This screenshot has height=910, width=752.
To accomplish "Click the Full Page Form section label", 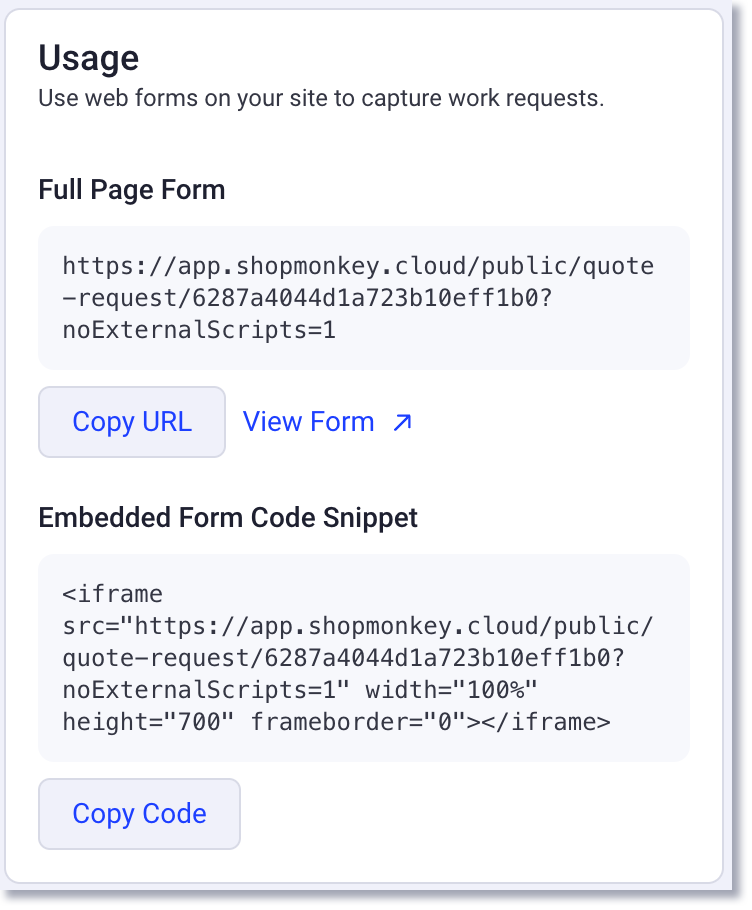I will pos(131,189).
